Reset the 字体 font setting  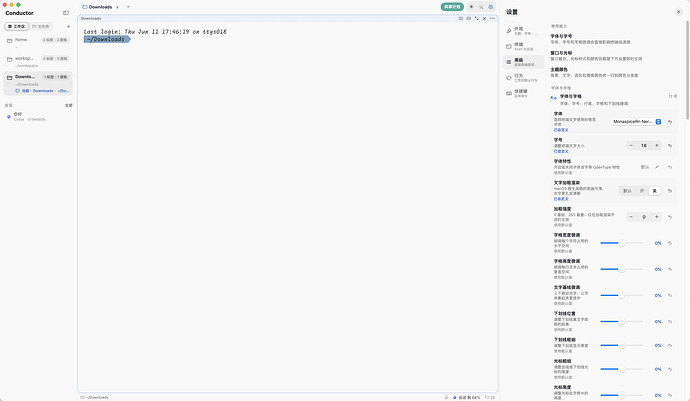[x=670, y=122]
